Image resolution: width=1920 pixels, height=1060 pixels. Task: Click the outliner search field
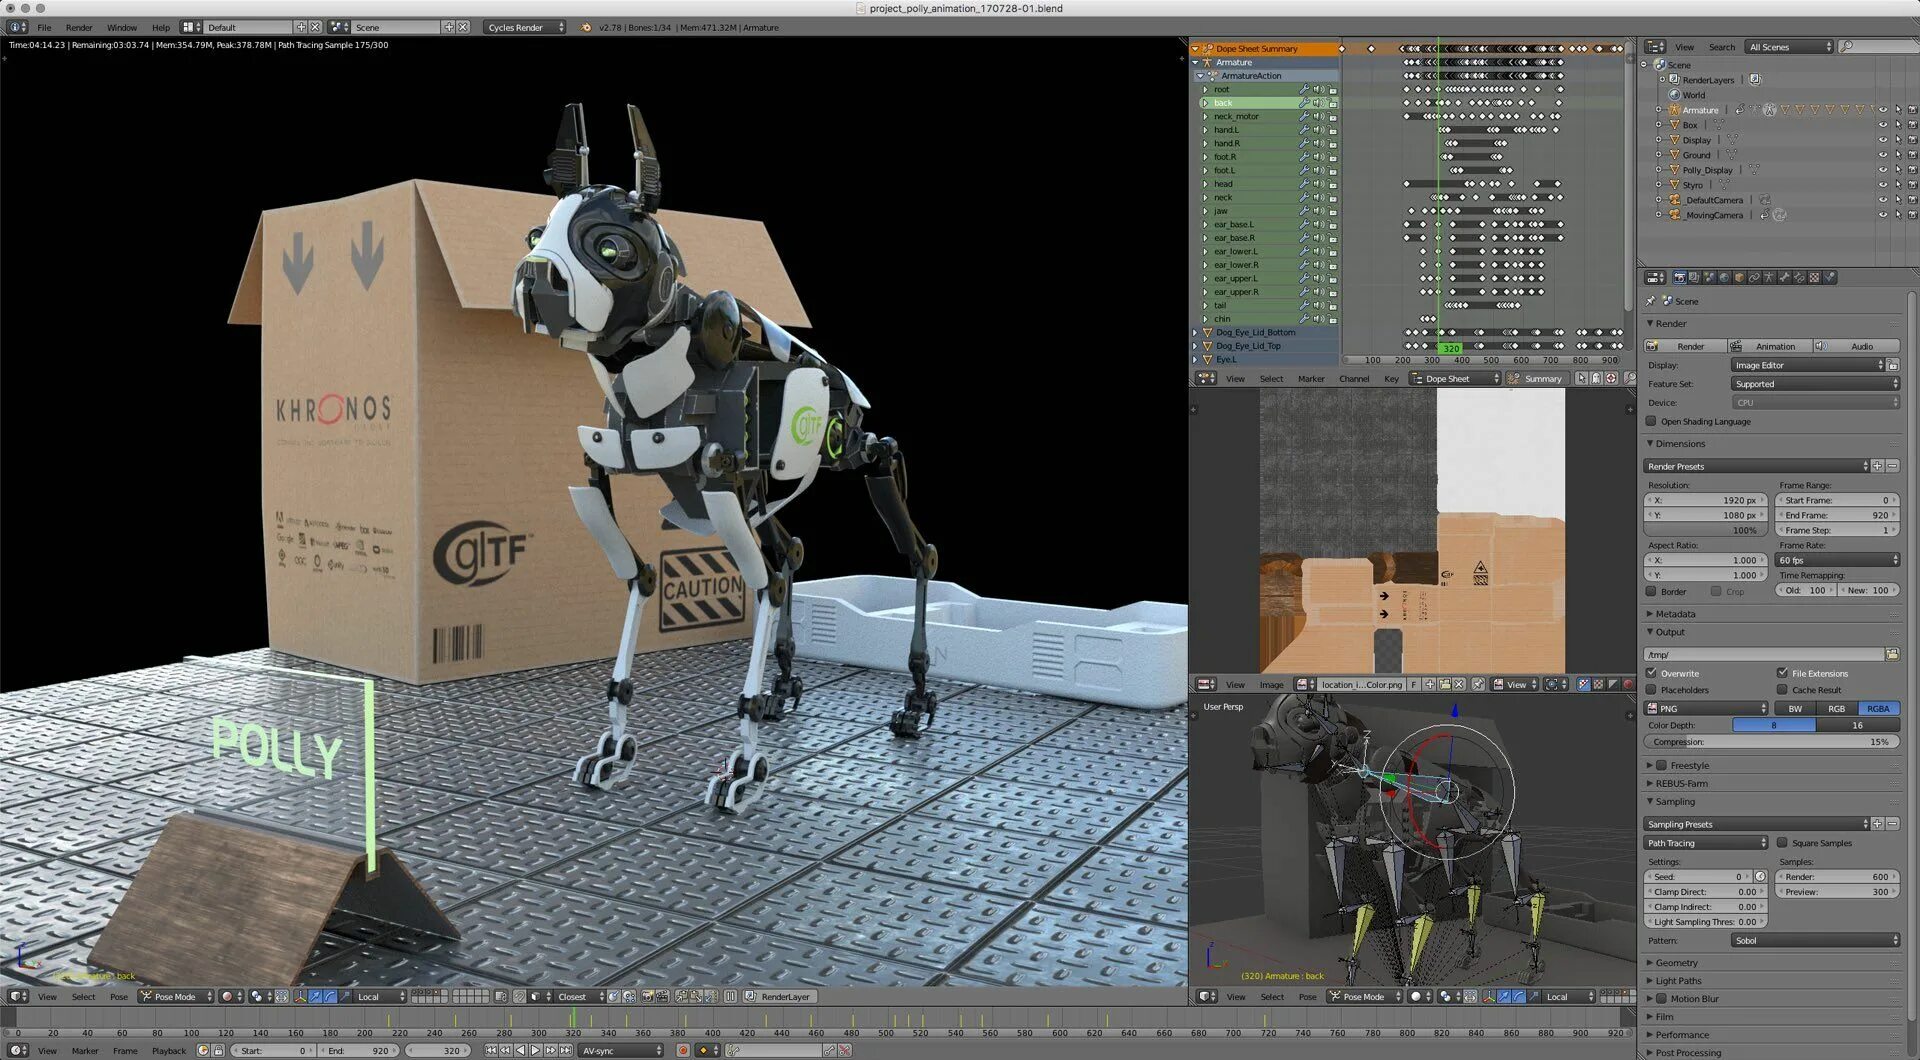coord(1880,47)
